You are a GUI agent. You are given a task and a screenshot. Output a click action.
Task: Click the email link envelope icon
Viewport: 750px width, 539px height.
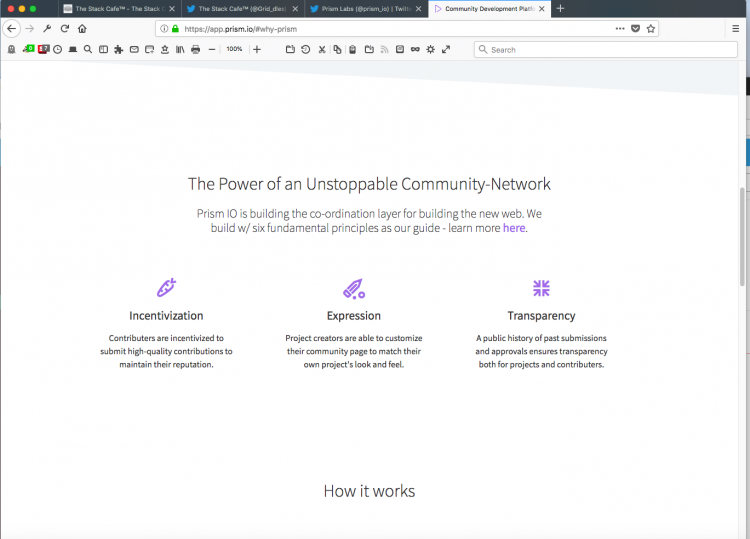(134, 49)
